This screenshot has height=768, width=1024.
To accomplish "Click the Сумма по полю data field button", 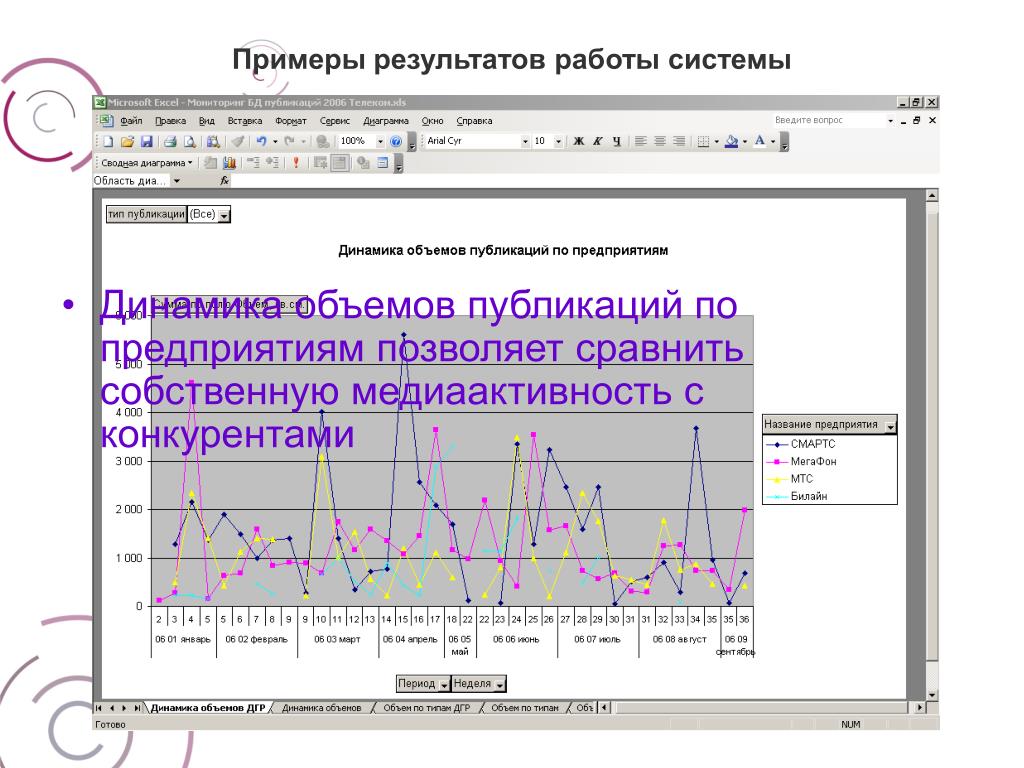I will pyautogui.click(x=229, y=304).
